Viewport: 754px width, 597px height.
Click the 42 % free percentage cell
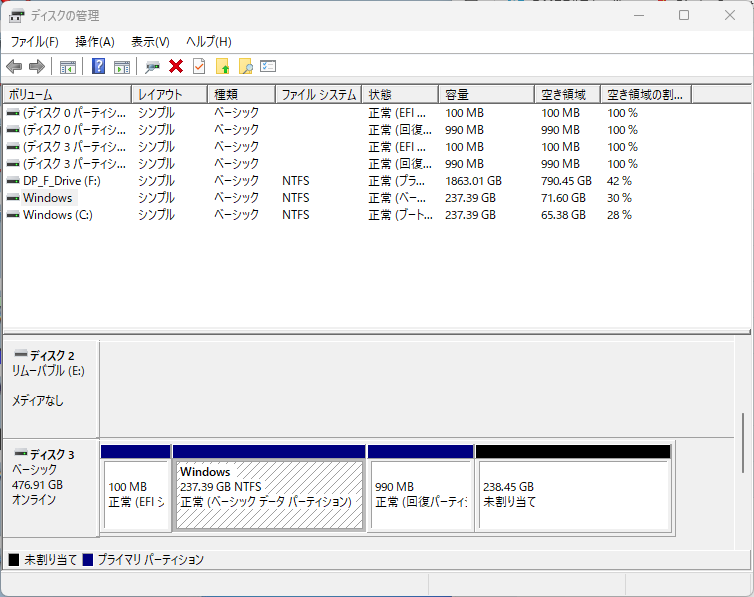click(x=619, y=181)
